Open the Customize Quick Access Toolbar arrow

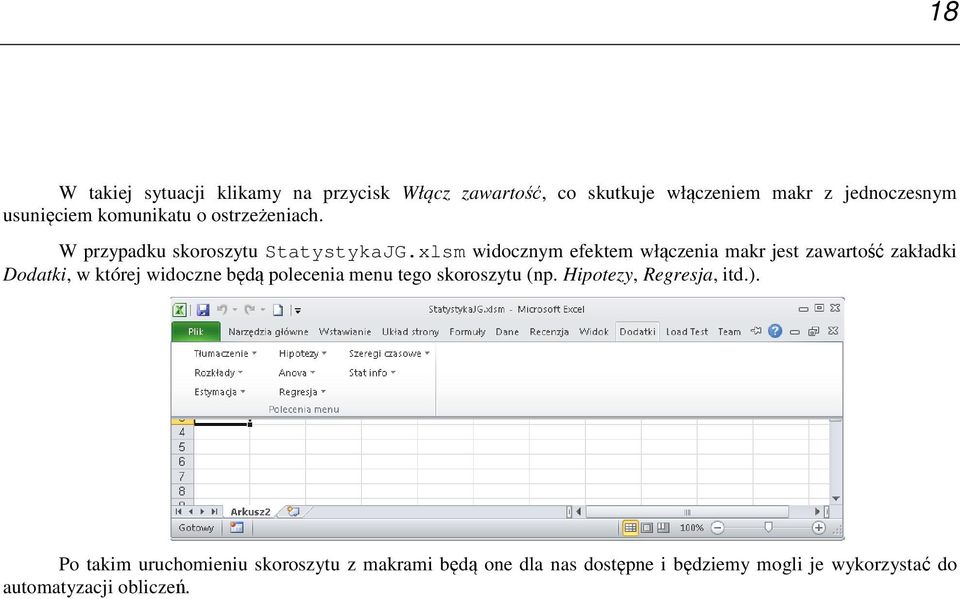pyautogui.click(x=298, y=311)
